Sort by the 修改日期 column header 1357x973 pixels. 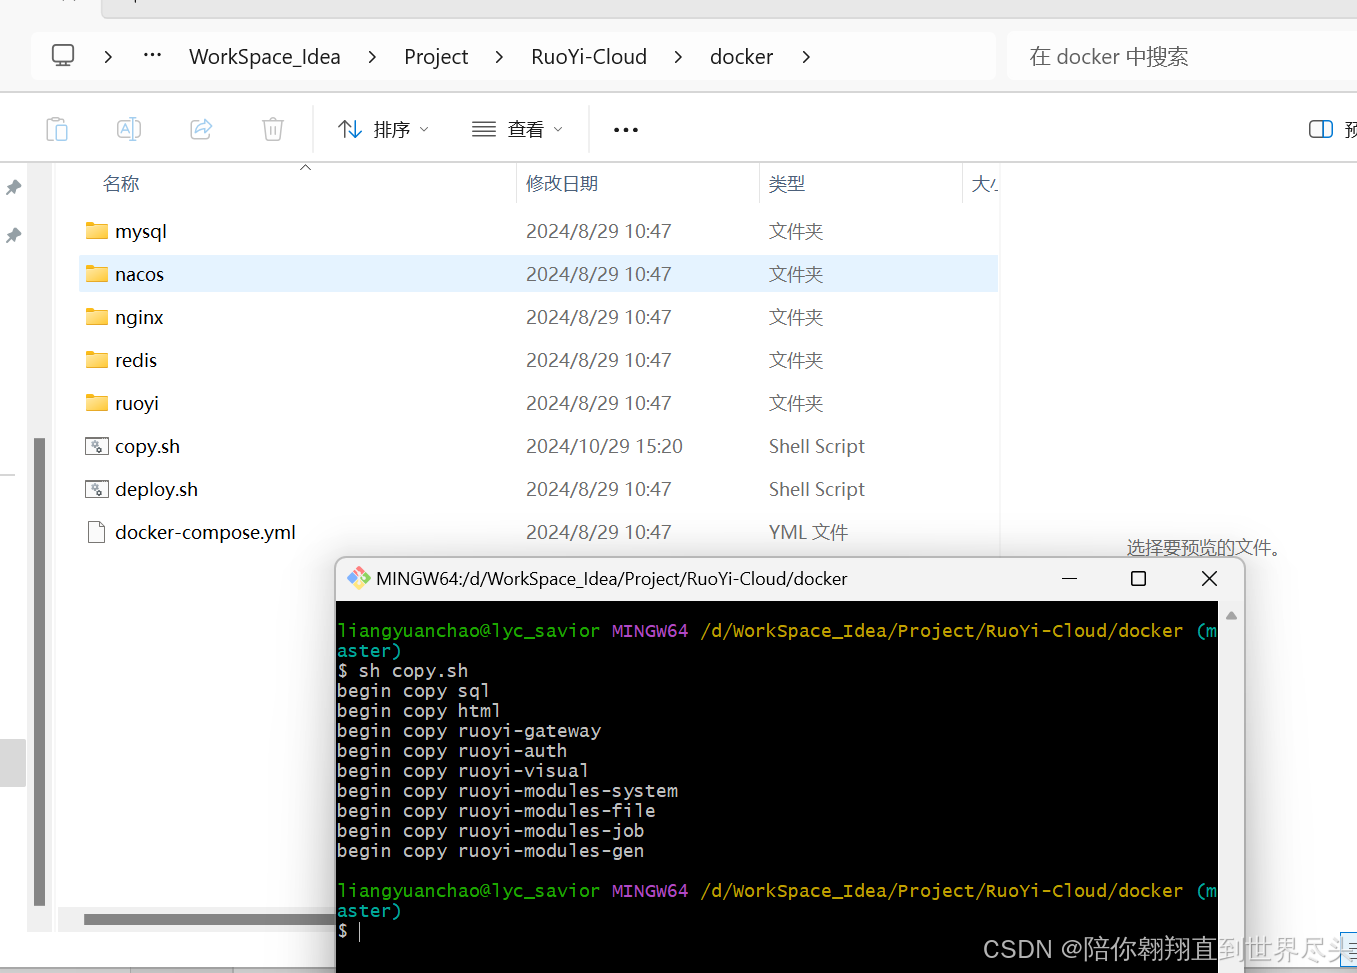(562, 184)
